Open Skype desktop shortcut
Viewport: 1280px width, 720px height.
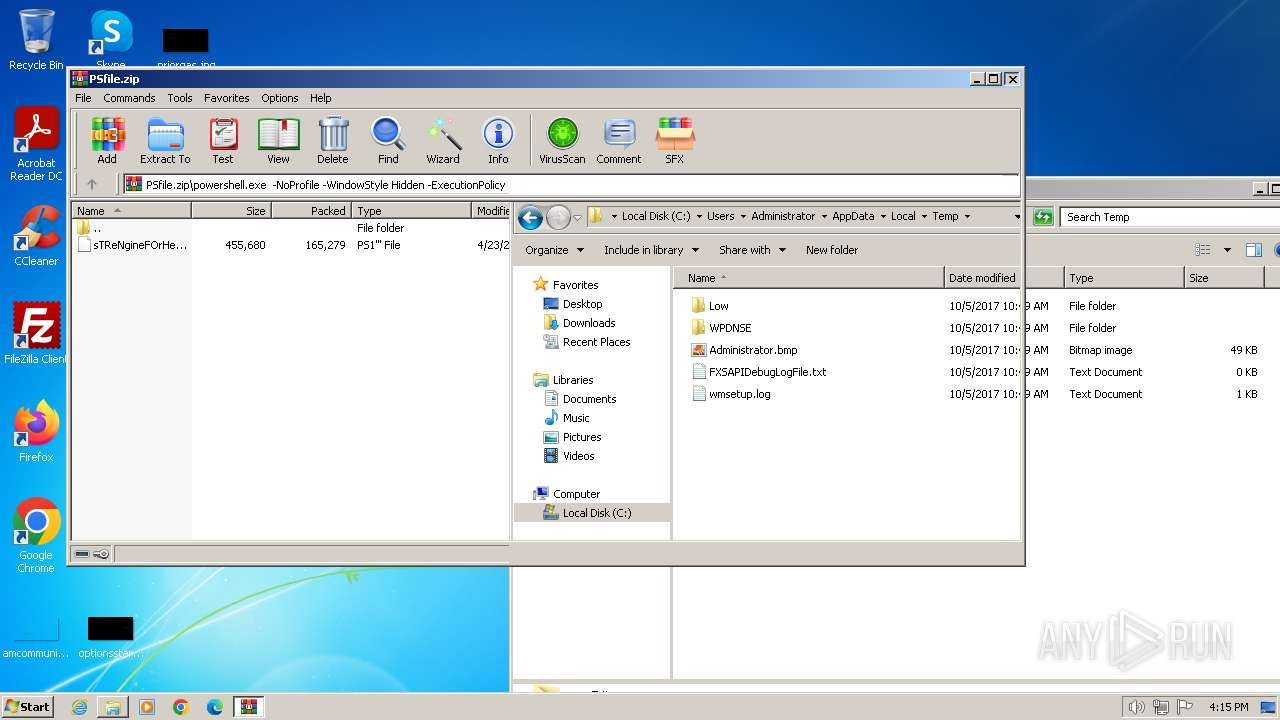pos(111,40)
